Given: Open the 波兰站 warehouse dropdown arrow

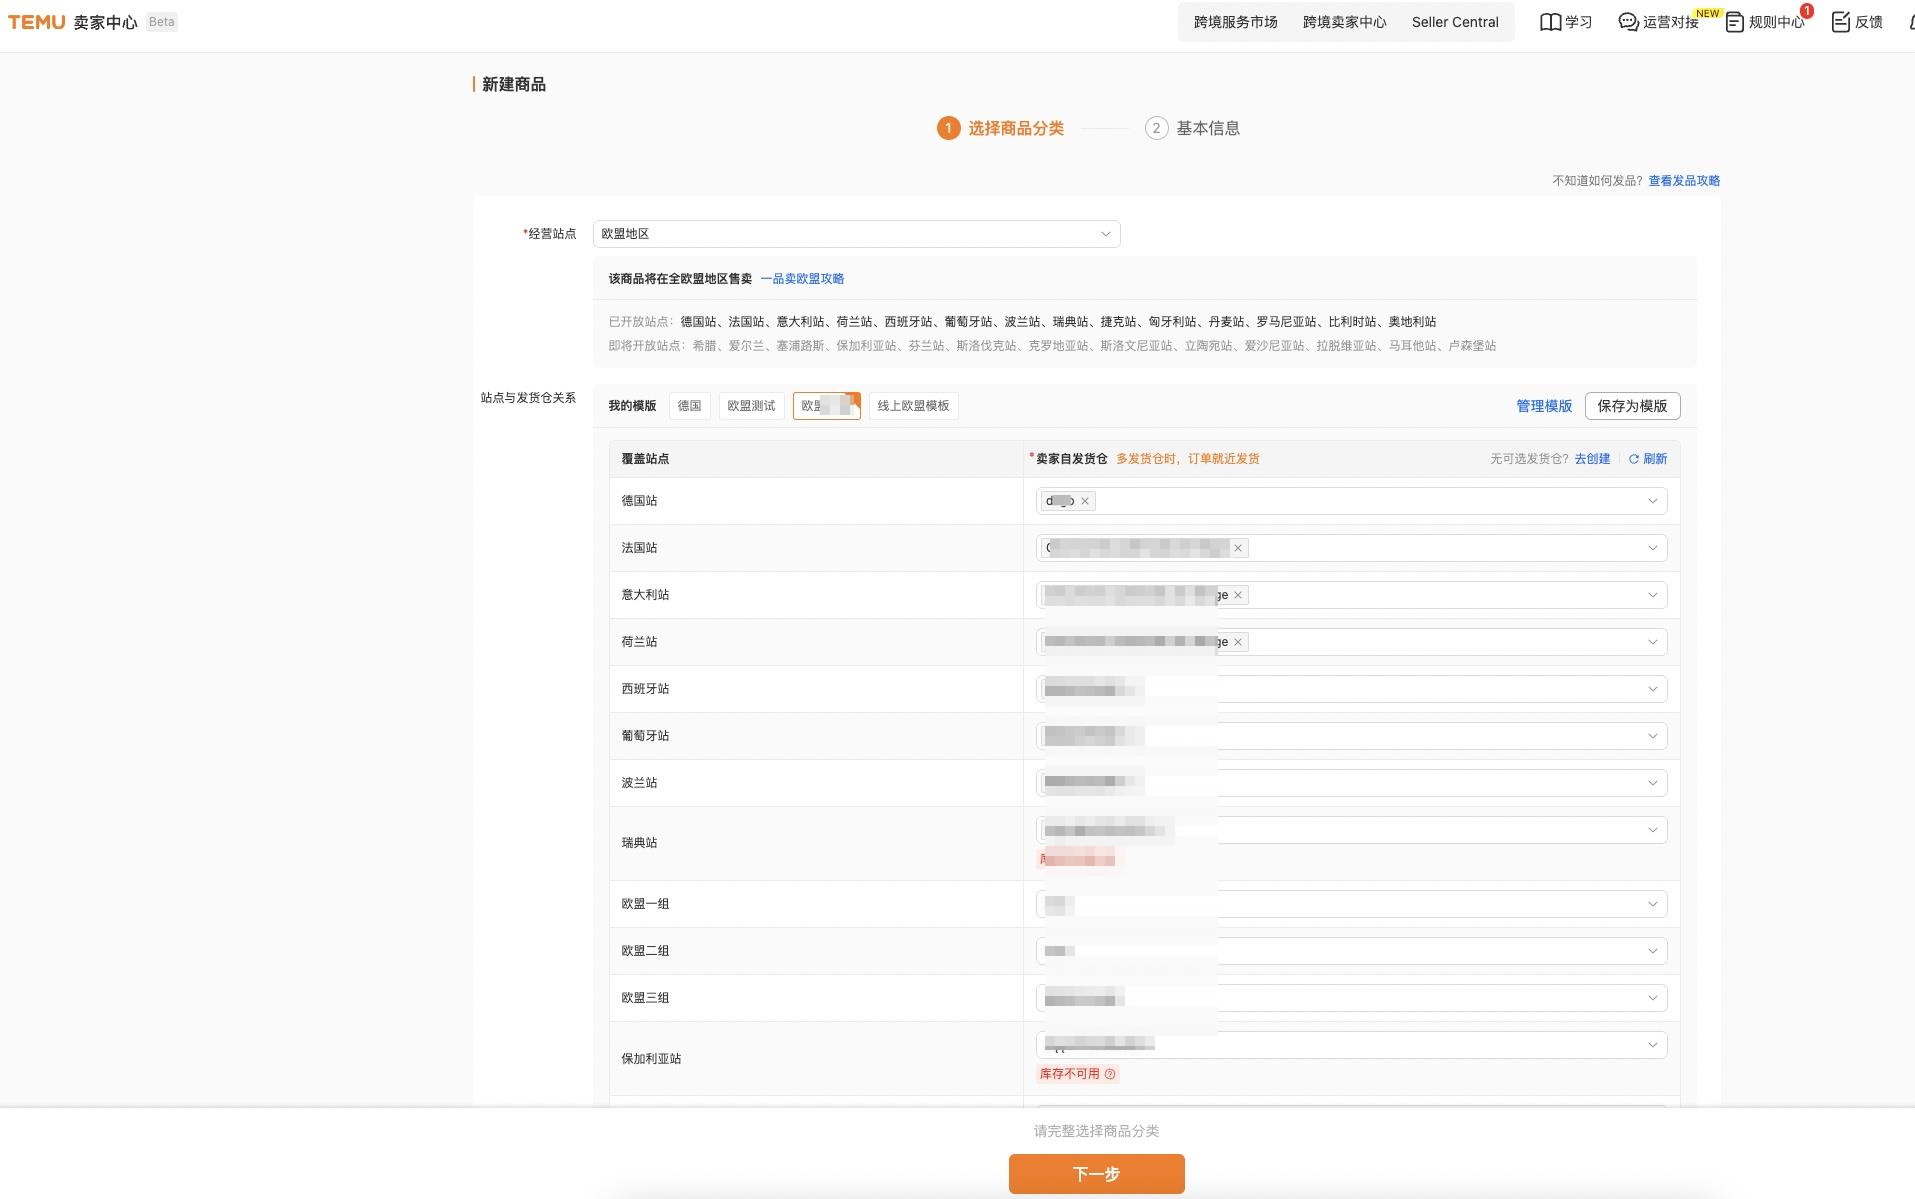Looking at the screenshot, I should [1652, 783].
